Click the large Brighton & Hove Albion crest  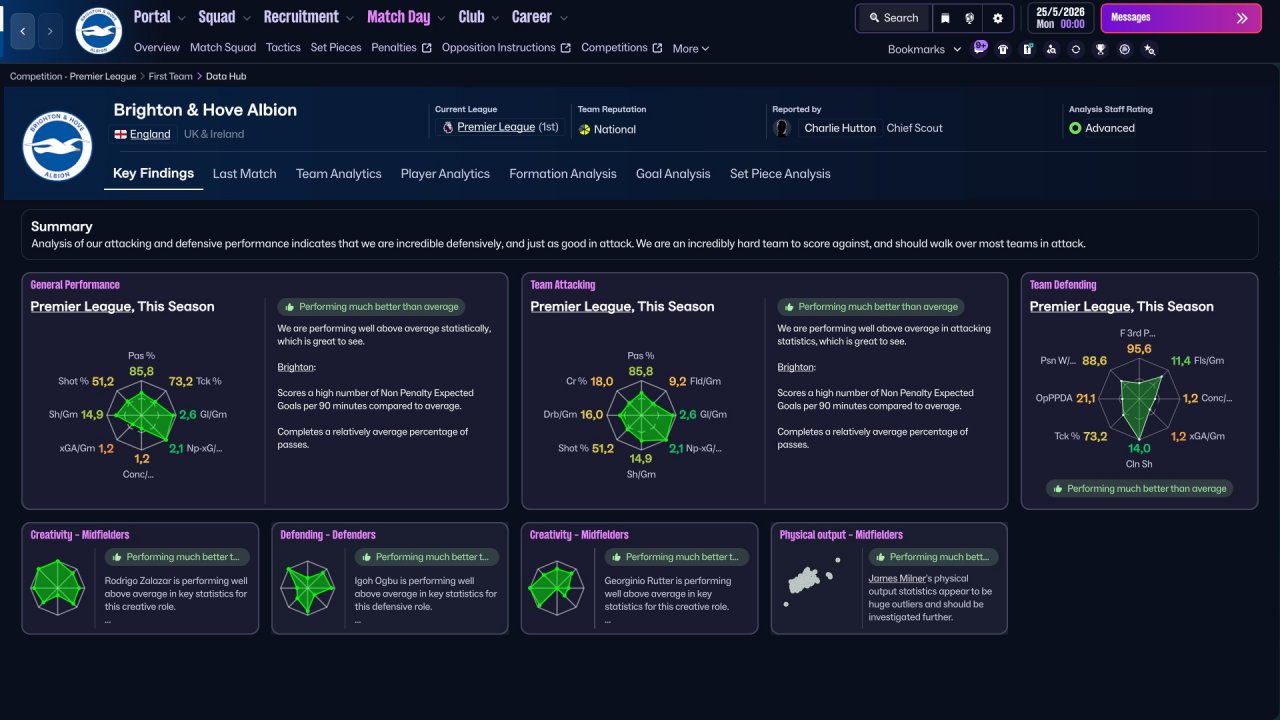tap(58, 145)
